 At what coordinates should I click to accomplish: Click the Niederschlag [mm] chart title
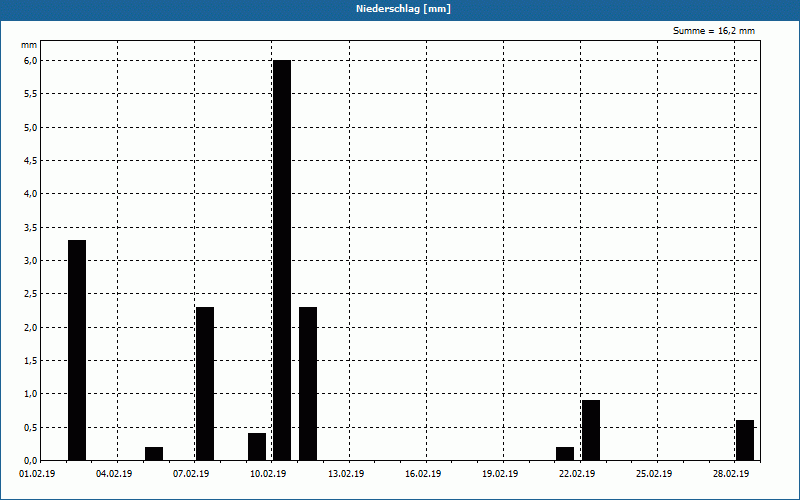pyautogui.click(x=403, y=9)
